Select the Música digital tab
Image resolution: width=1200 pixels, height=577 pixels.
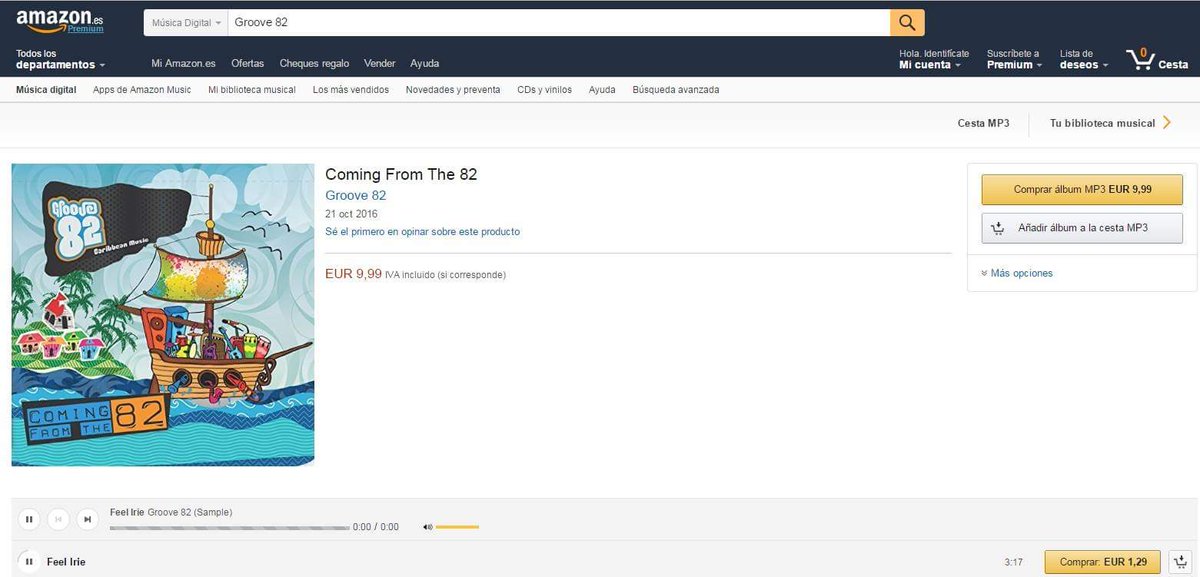(x=46, y=89)
